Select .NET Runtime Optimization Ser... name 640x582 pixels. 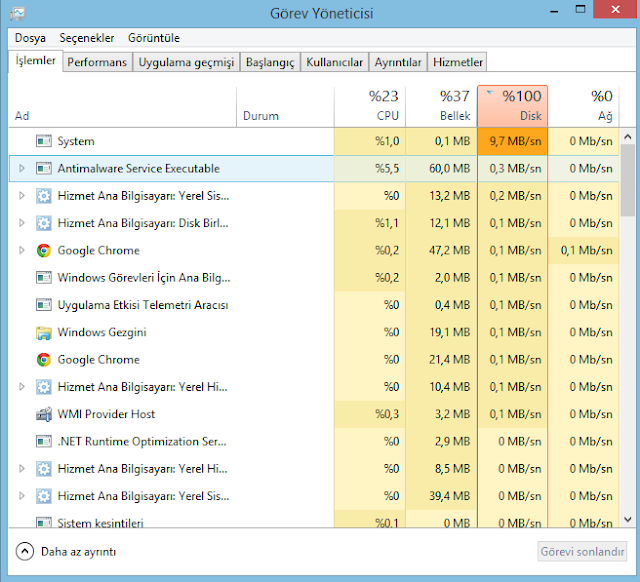(x=142, y=442)
